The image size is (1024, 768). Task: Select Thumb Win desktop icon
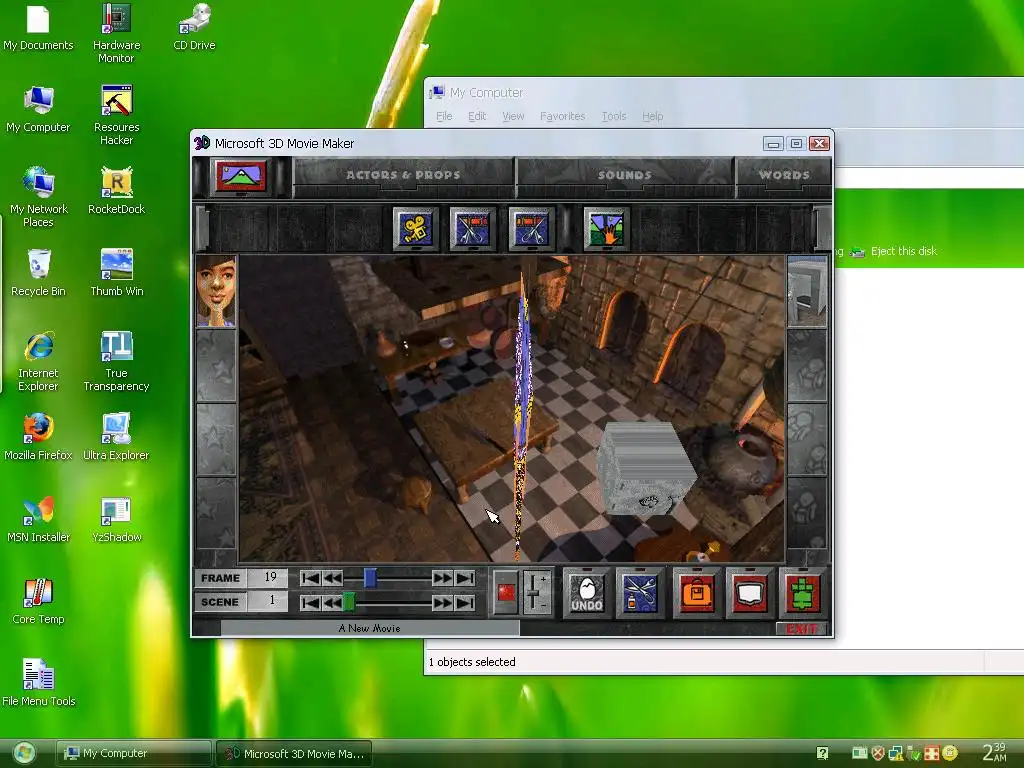(x=116, y=274)
